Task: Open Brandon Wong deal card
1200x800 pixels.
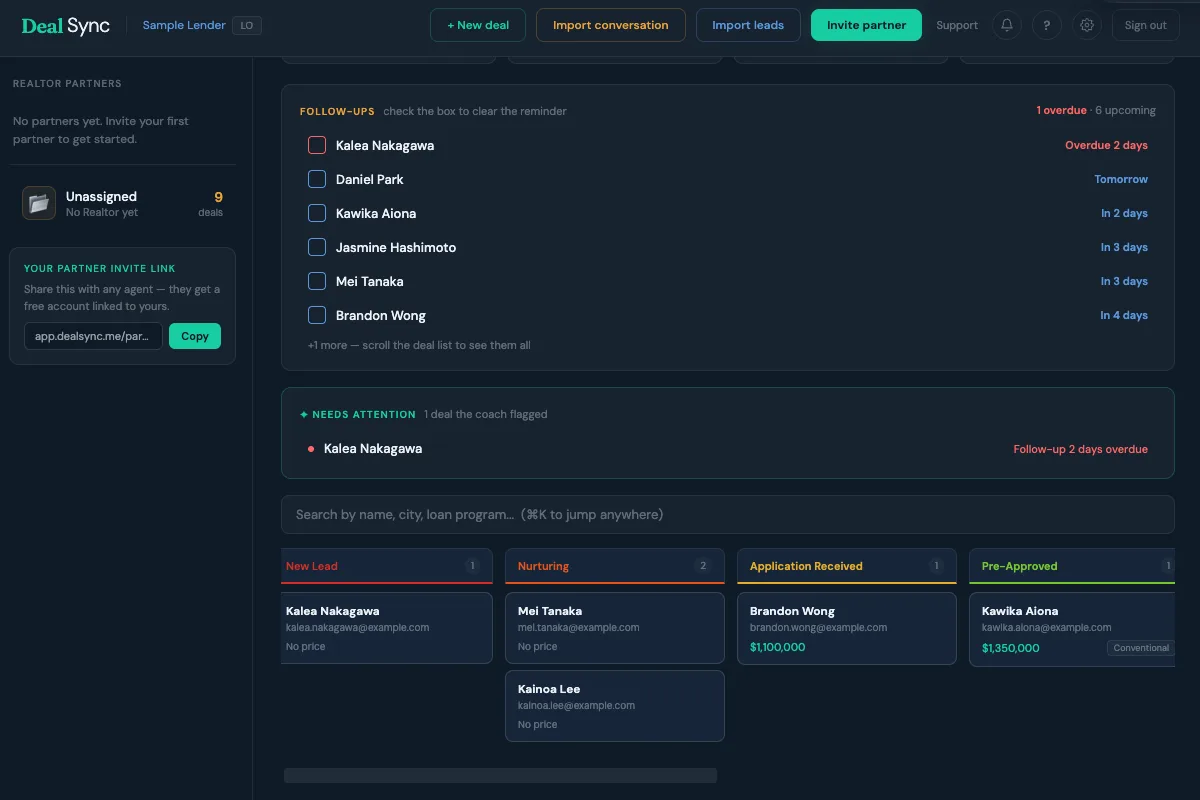Action: [847, 628]
